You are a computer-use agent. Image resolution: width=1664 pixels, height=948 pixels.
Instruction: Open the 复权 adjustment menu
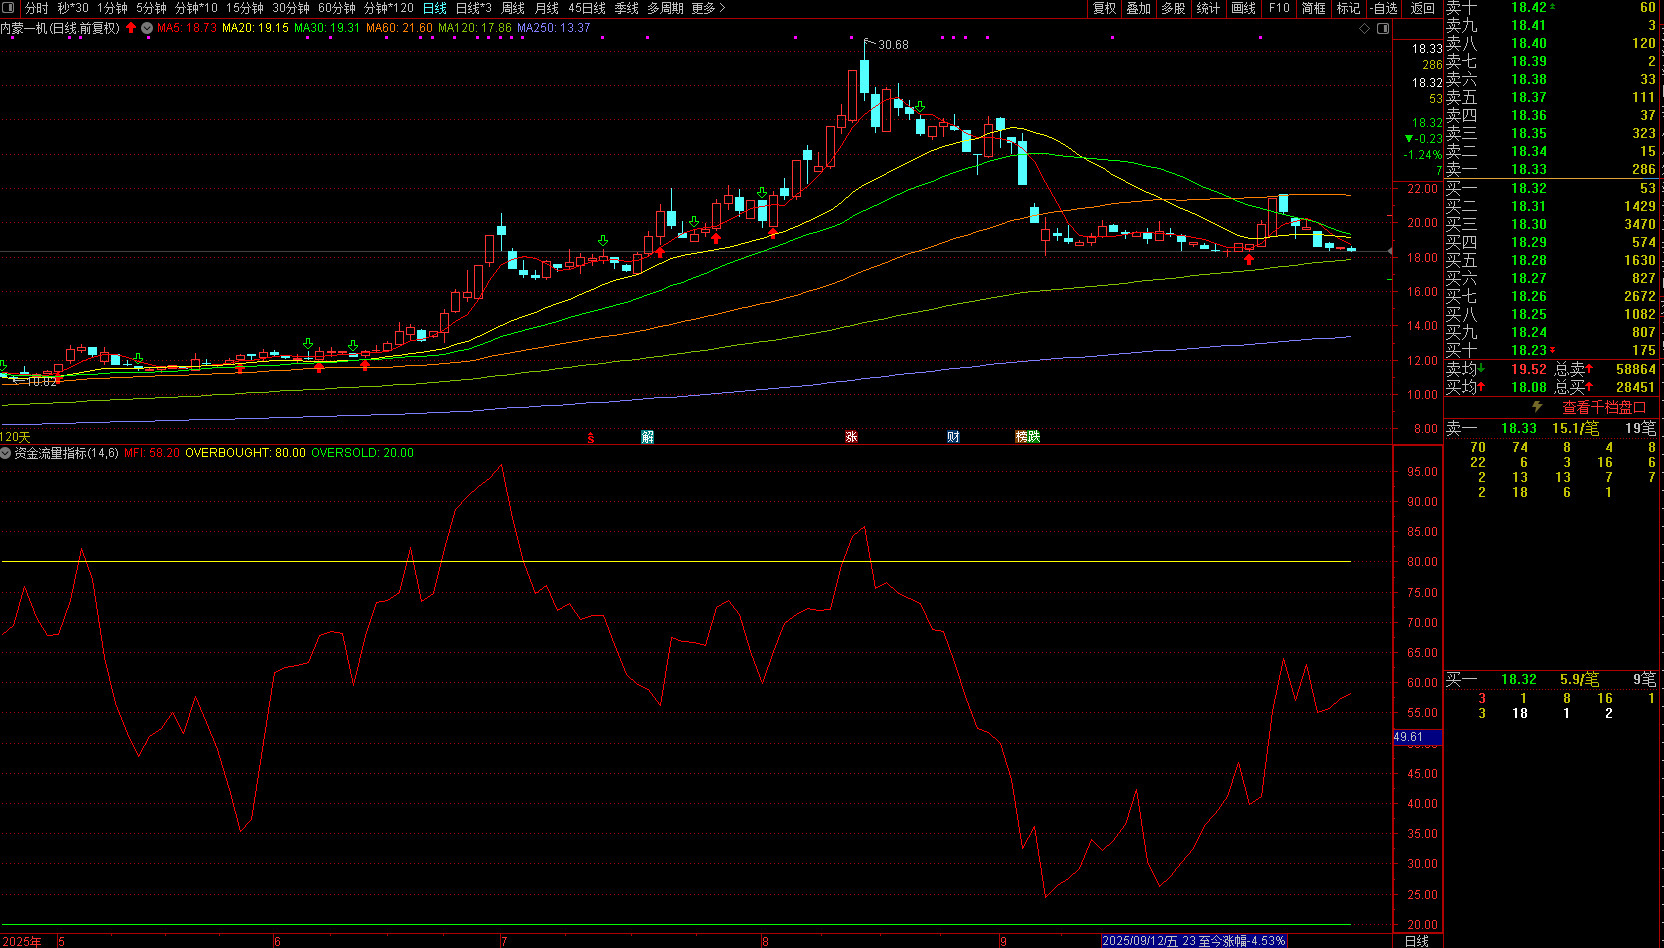pyautogui.click(x=1104, y=8)
